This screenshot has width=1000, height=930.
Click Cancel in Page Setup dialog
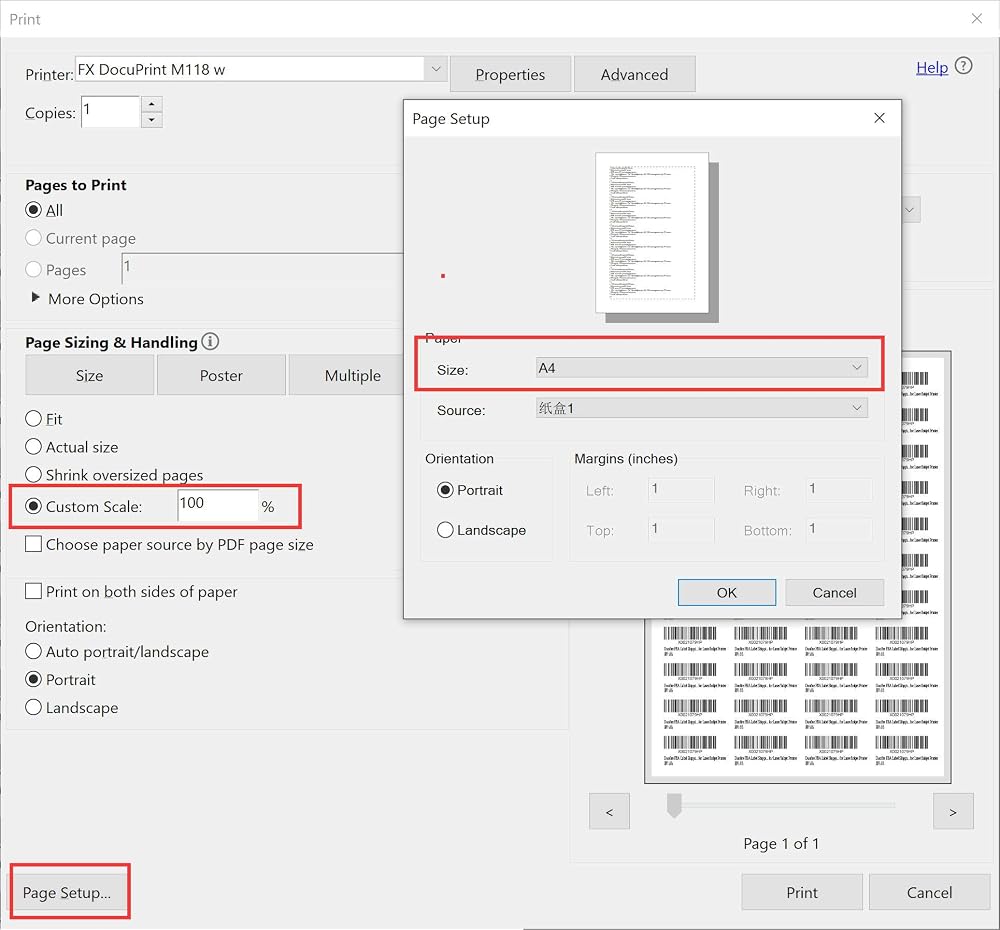tap(835, 593)
